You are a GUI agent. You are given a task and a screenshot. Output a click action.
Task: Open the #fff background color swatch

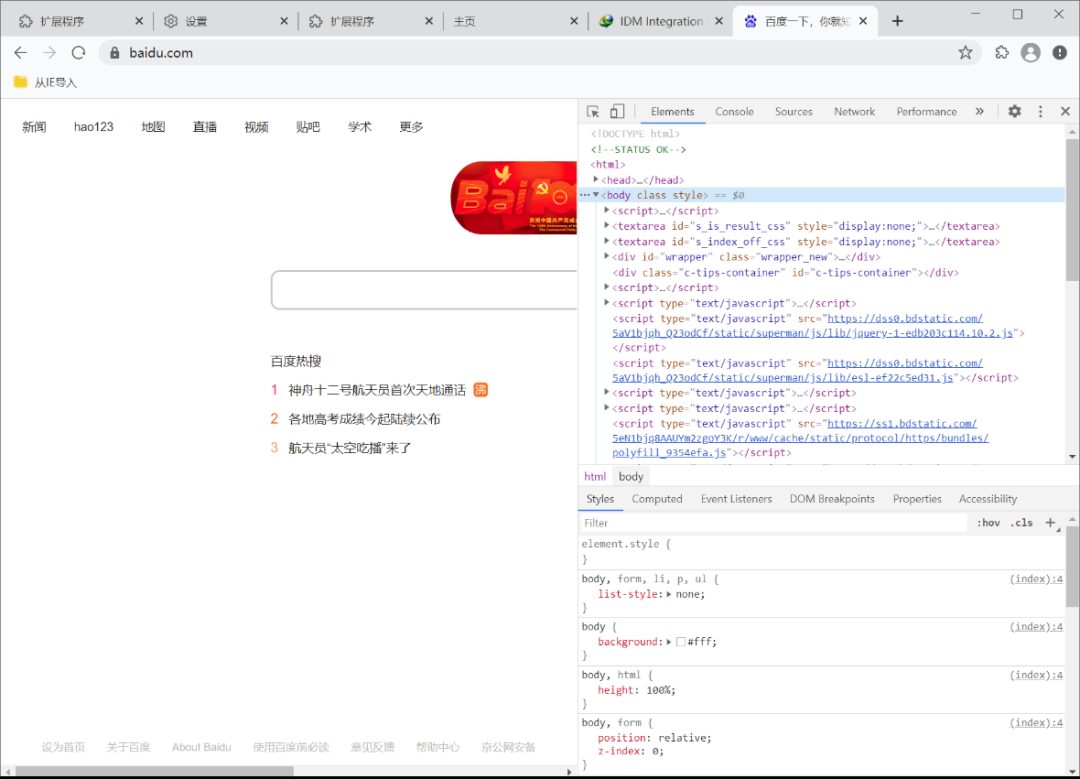pyautogui.click(x=681, y=641)
